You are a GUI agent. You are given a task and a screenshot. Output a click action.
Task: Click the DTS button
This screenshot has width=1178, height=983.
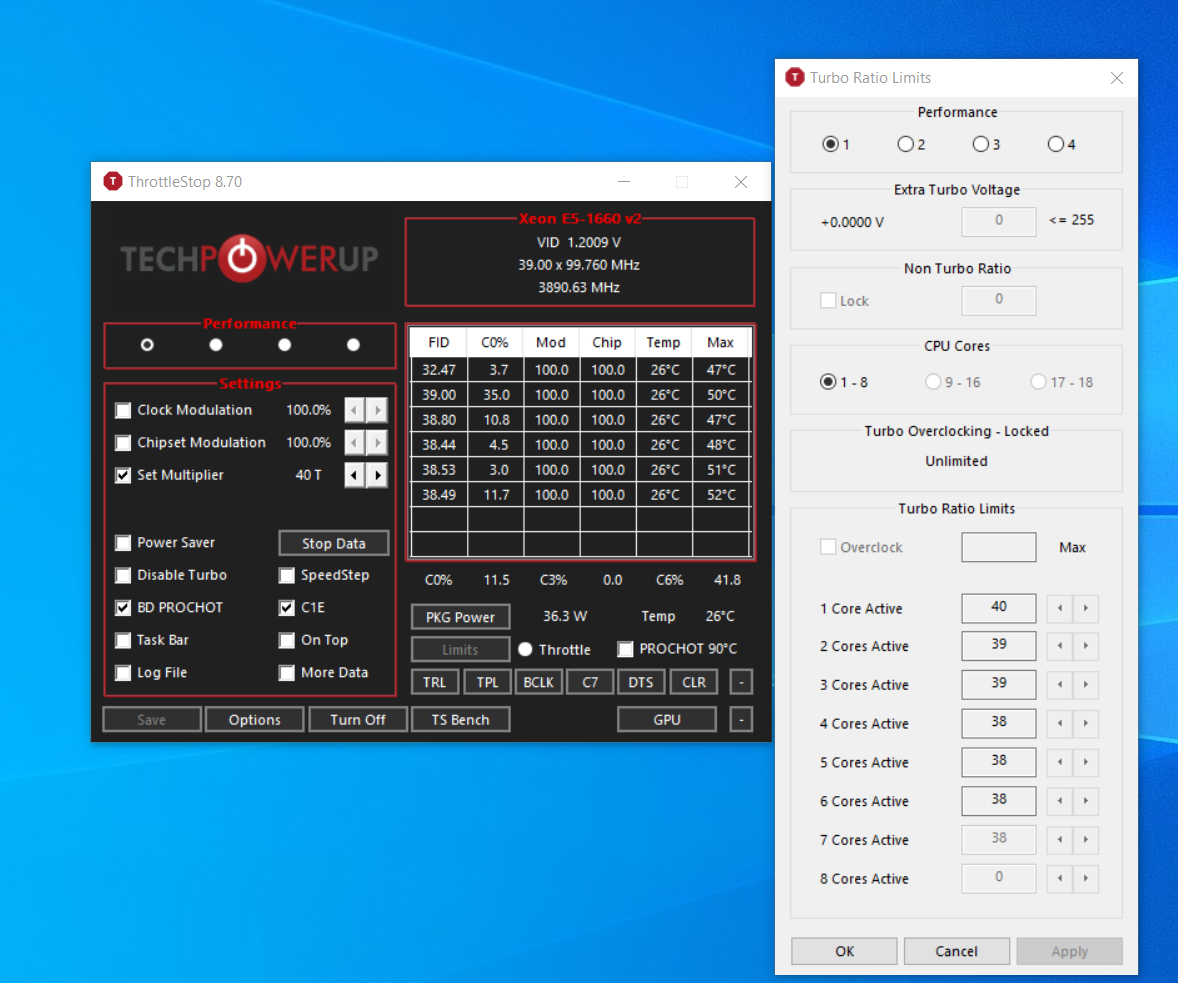coord(641,682)
